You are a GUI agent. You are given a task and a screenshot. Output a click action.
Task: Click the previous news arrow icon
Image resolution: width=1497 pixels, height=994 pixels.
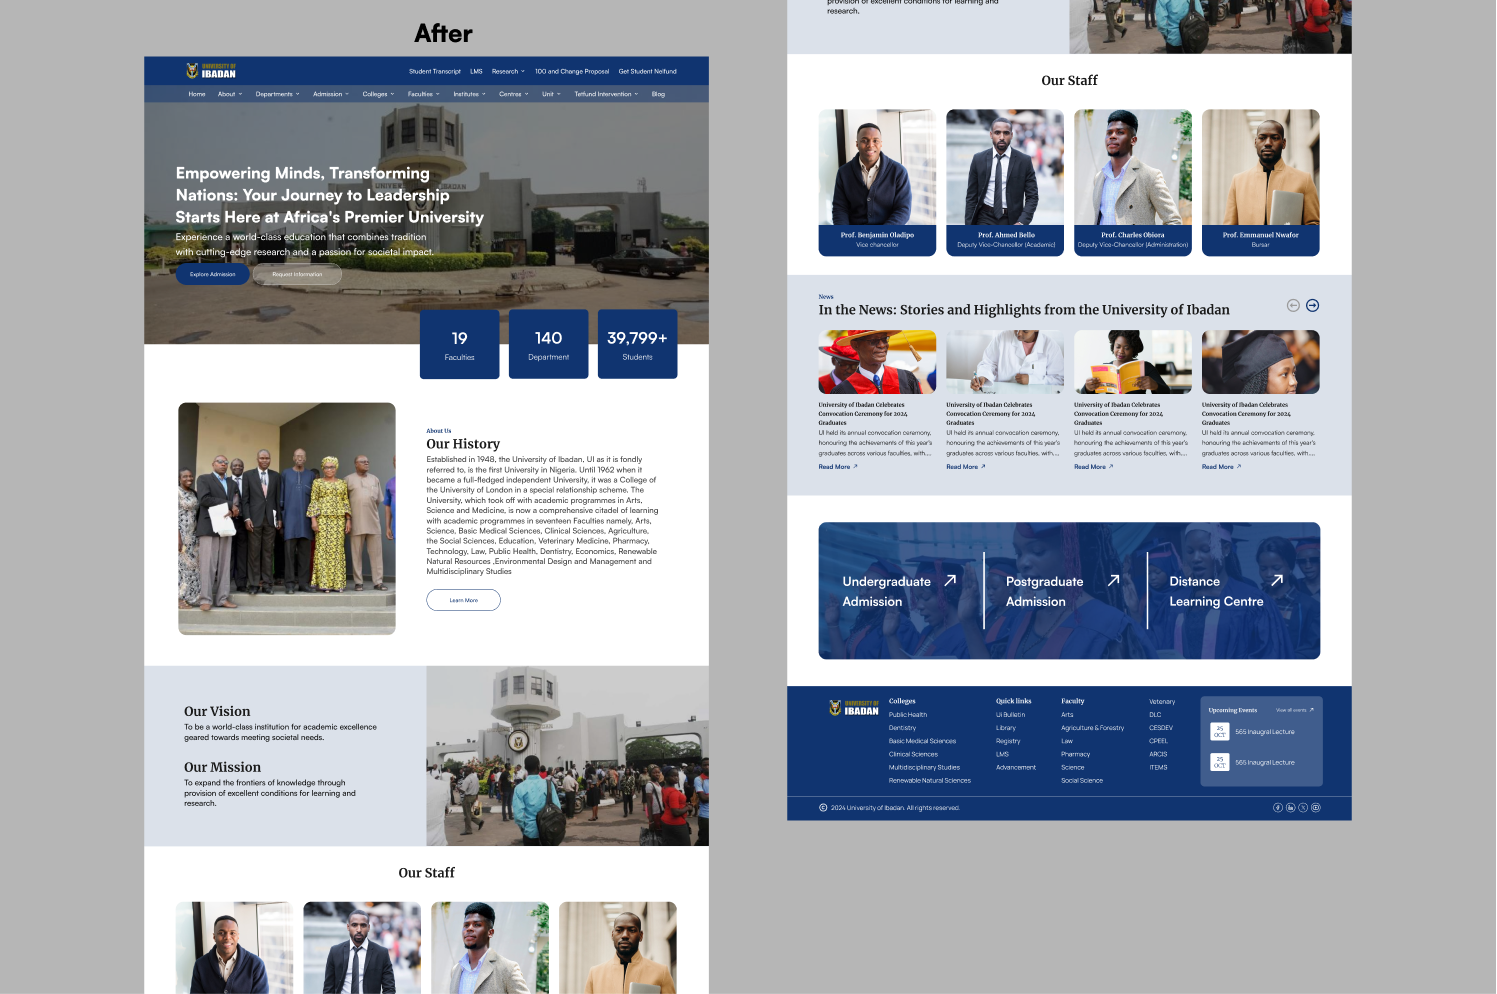(1293, 305)
